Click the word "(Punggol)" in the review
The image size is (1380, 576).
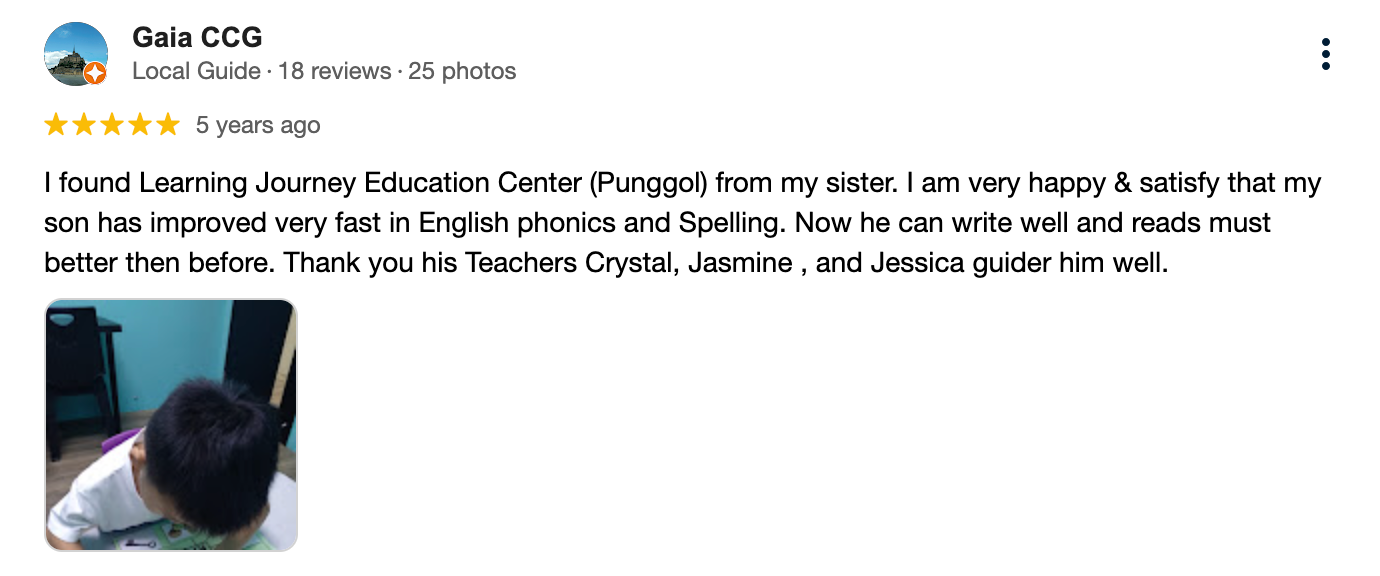[x=648, y=184]
